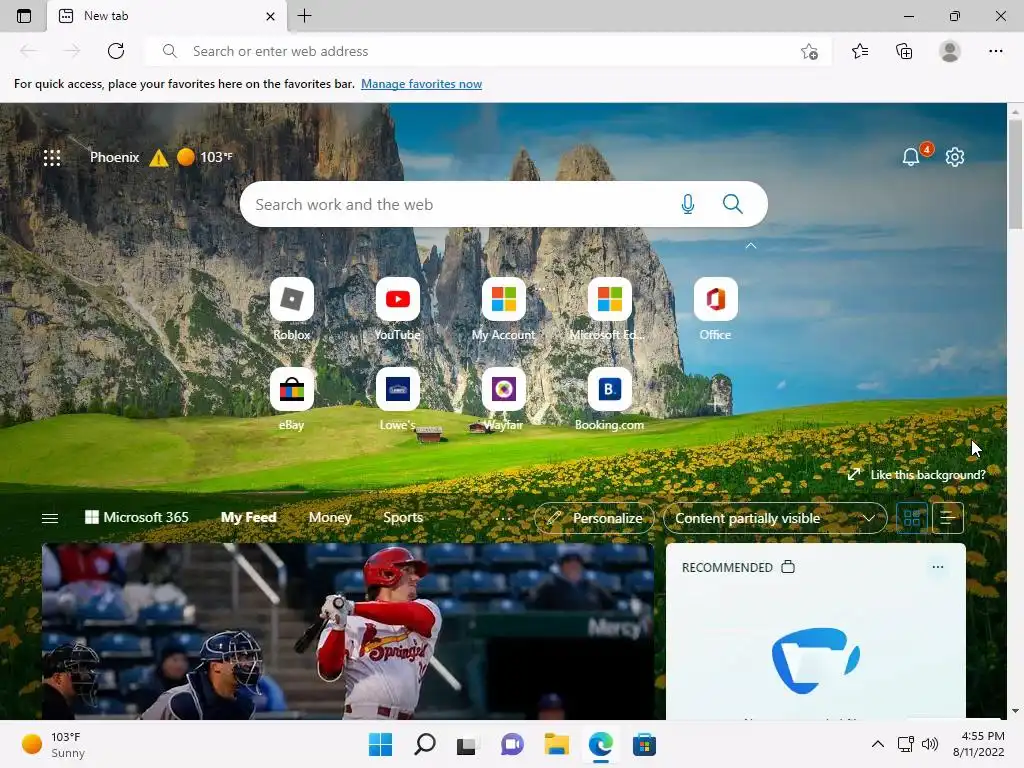Open Collections icon in toolbar
This screenshot has height=768, width=1024.
pyautogui.click(x=904, y=51)
